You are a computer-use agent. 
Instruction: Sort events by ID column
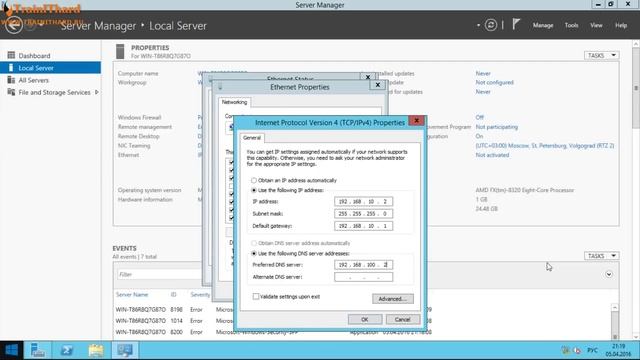pos(173,295)
